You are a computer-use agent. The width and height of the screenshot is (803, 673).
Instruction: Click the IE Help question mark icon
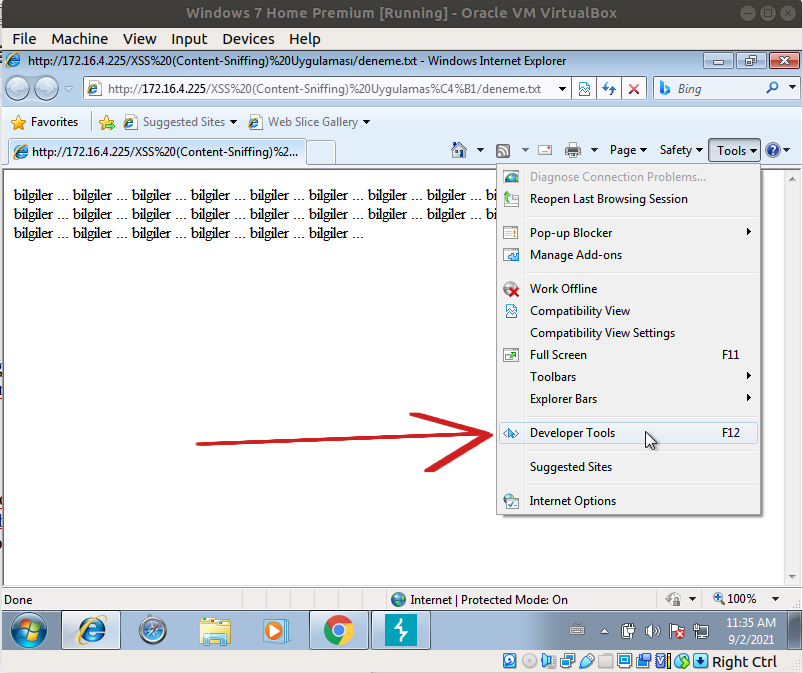[772, 150]
